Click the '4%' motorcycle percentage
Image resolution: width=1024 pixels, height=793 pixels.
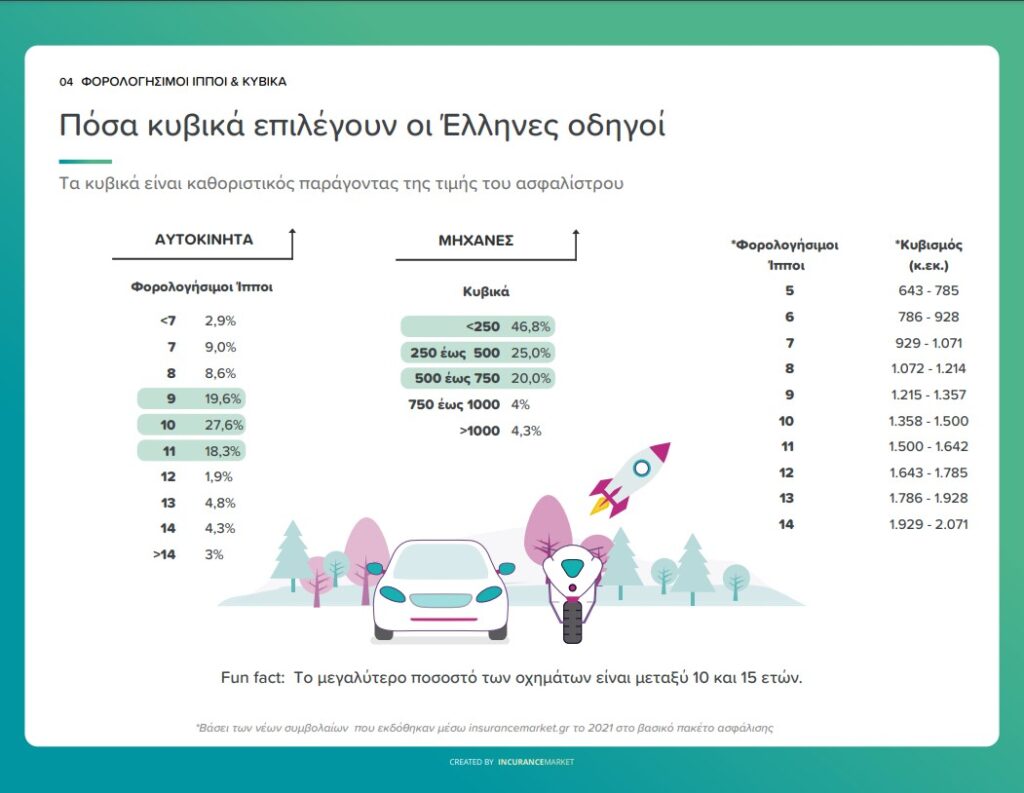pyautogui.click(x=520, y=404)
